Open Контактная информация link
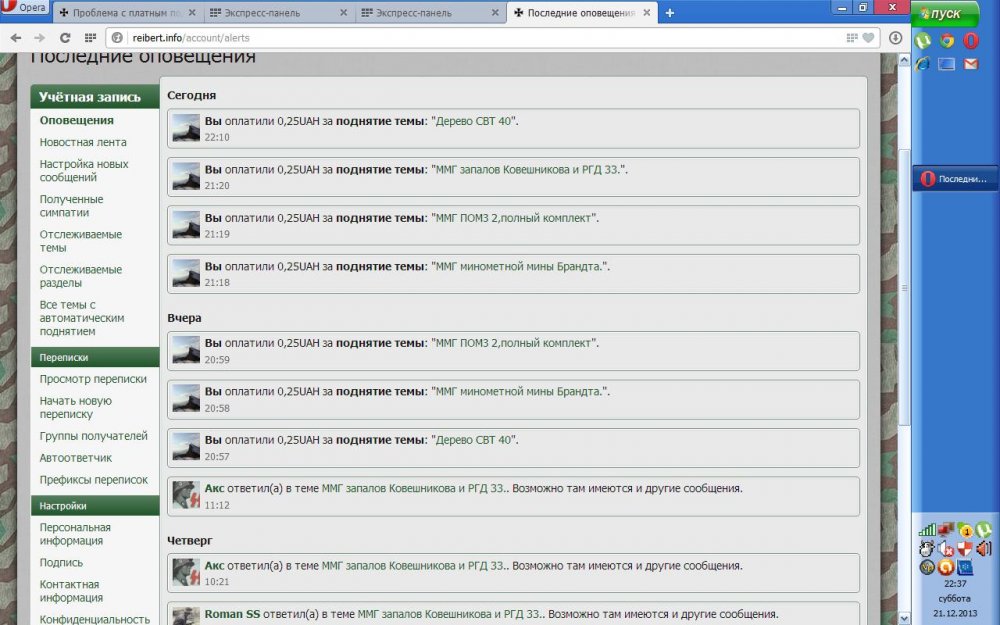 [71, 591]
